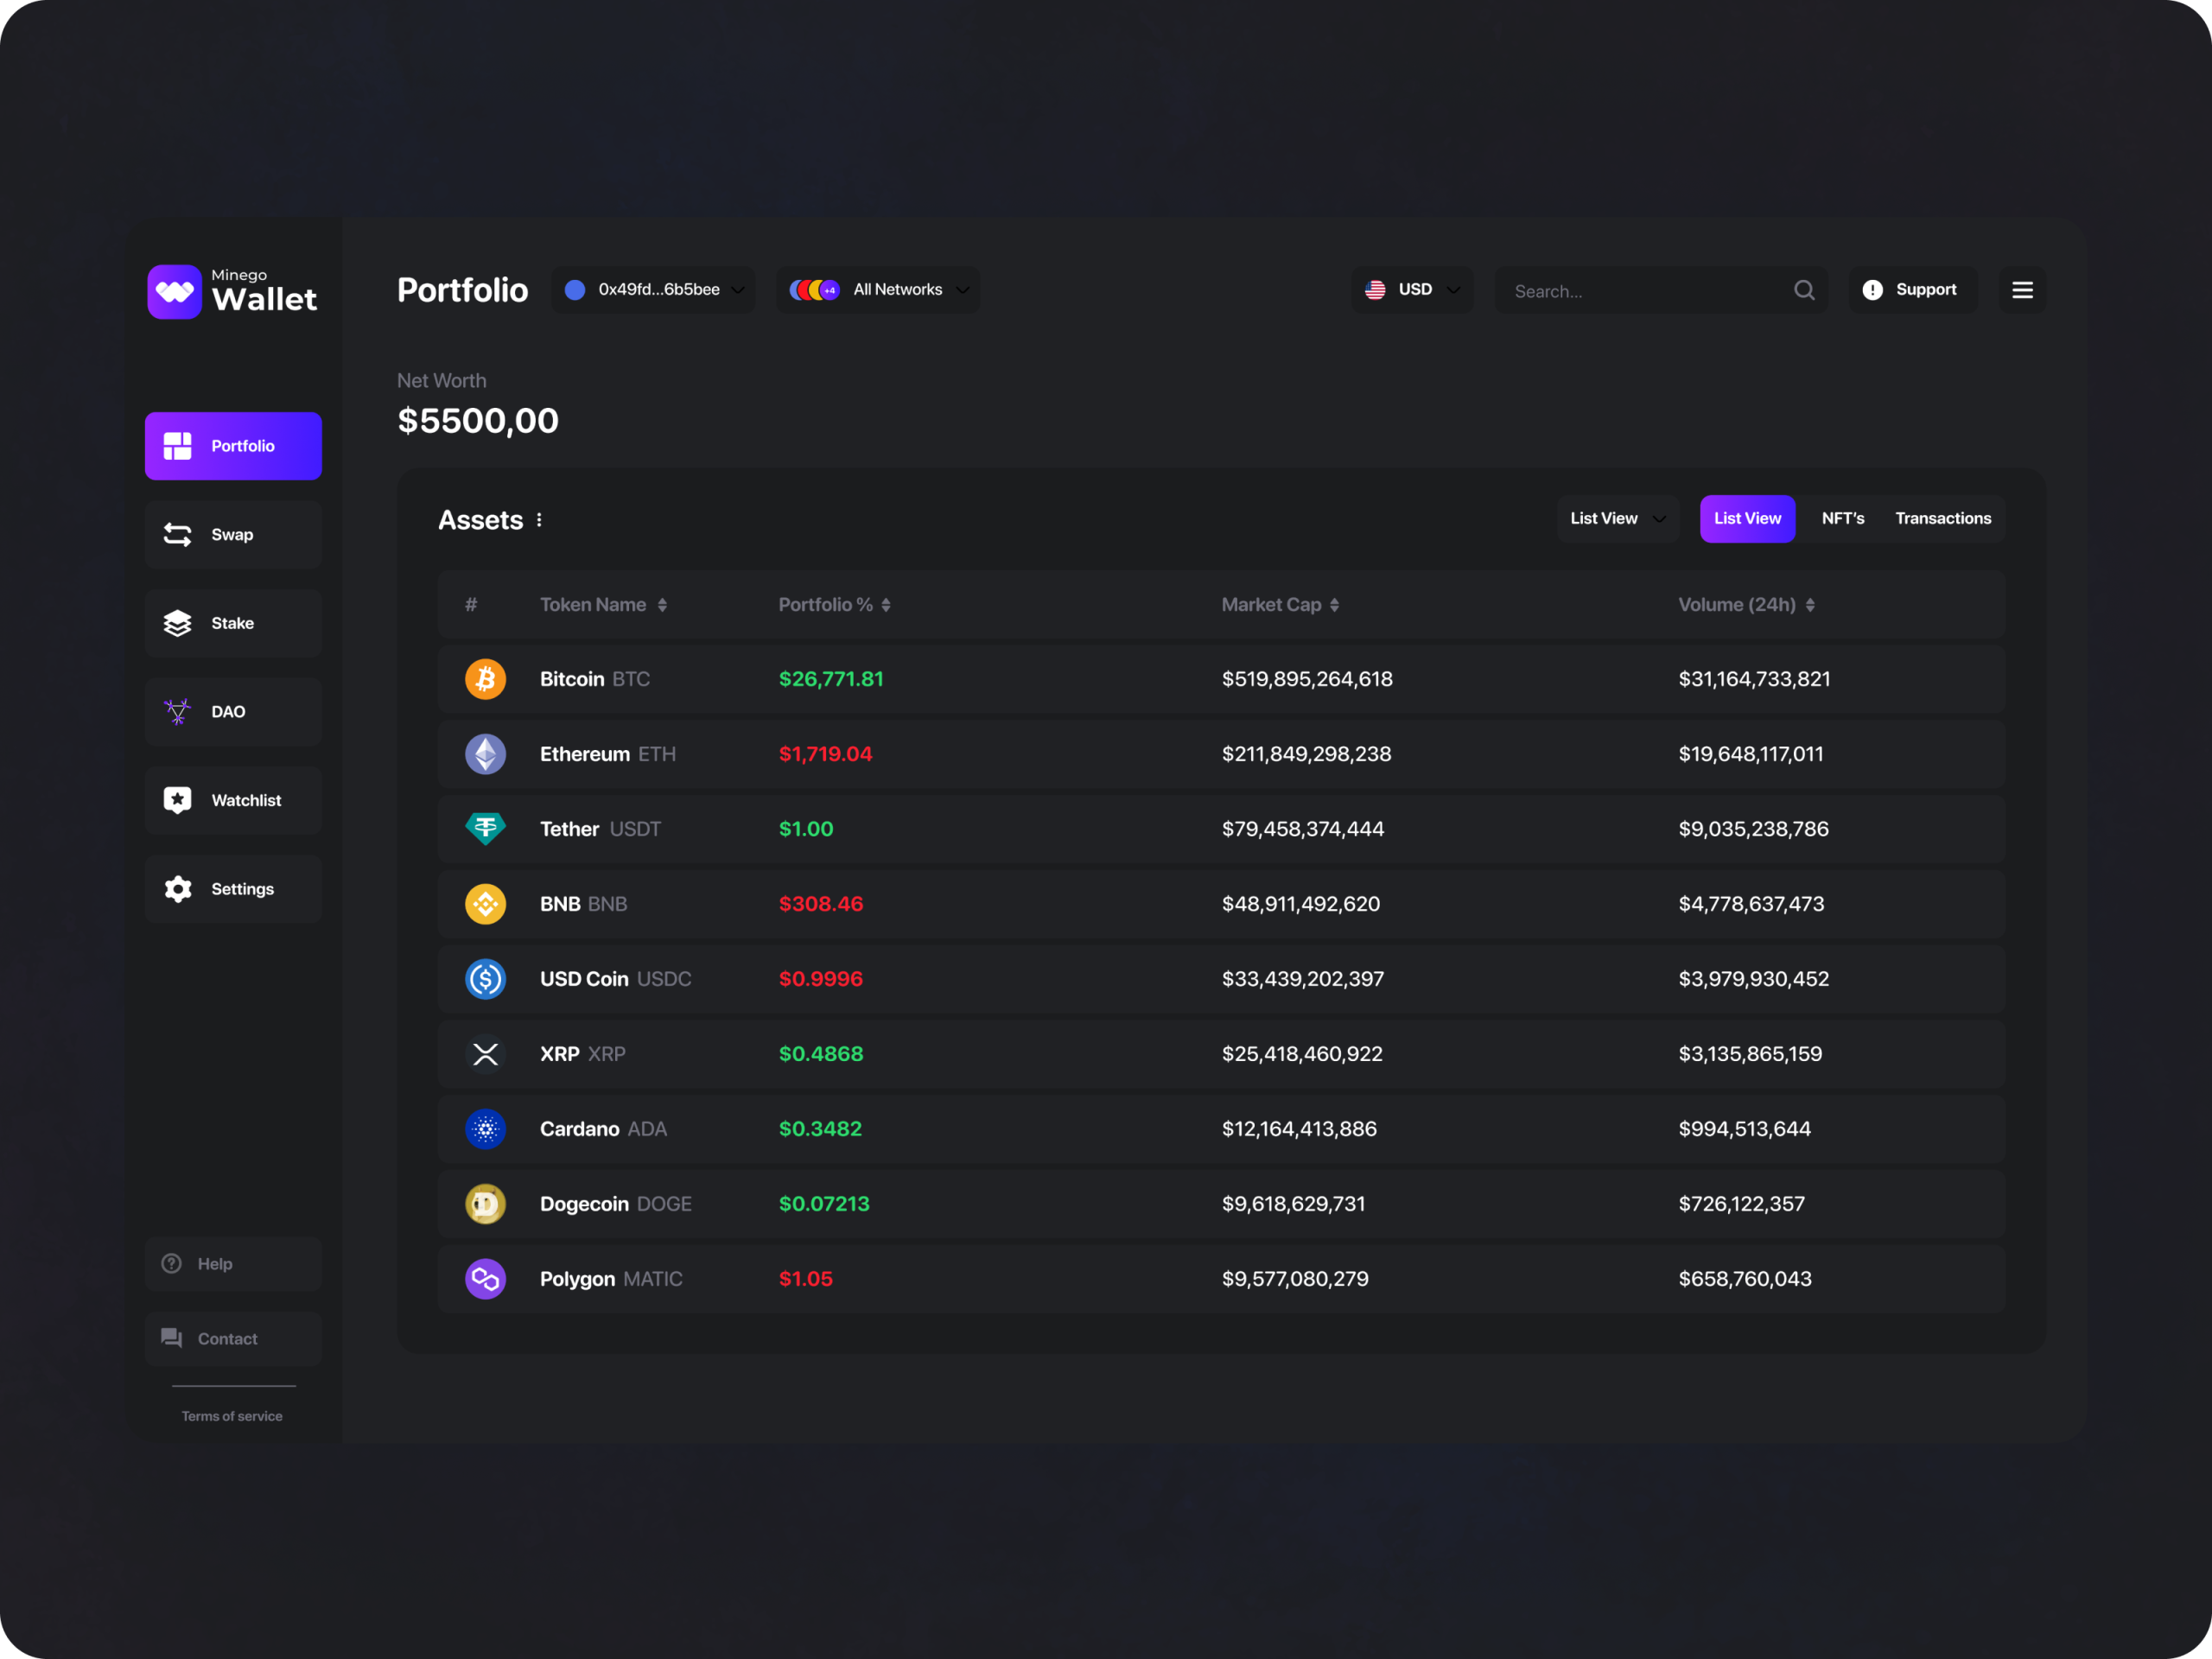The image size is (2212, 1659).
Task: Click the # column header
Action: 471,605
